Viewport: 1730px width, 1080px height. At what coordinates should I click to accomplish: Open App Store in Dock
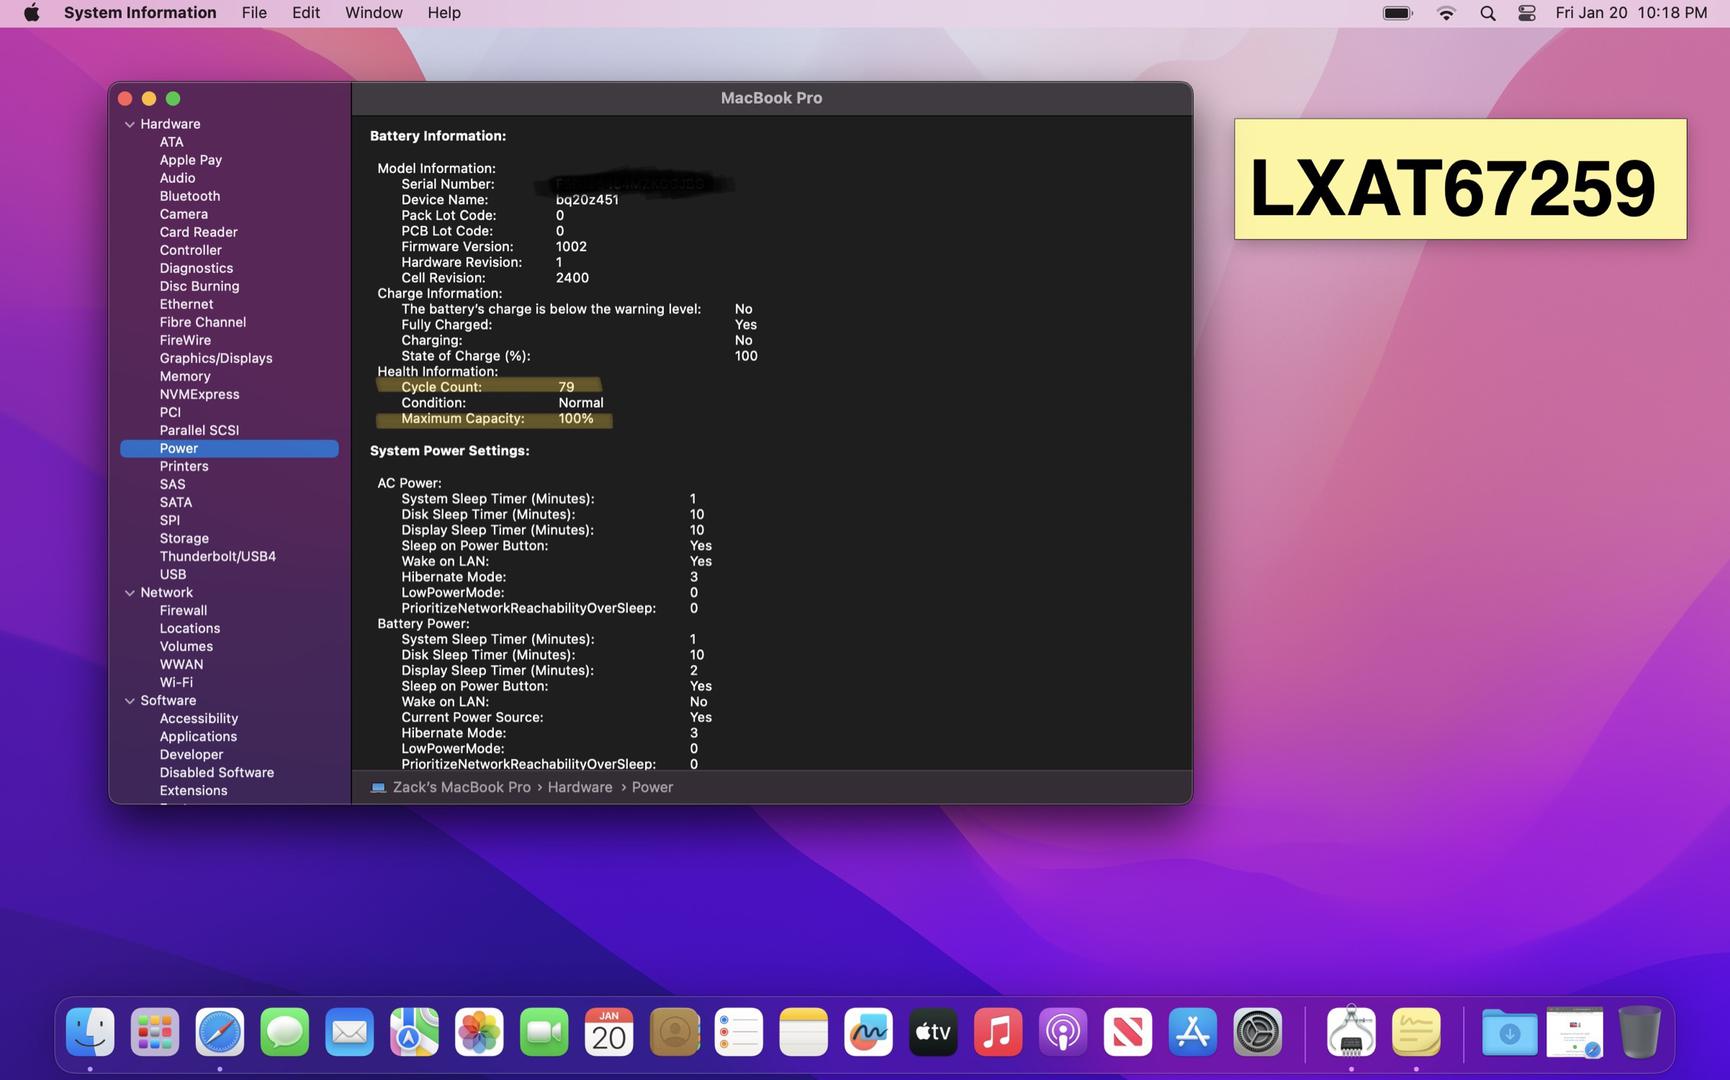pyautogui.click(x=1193, y=1032)
